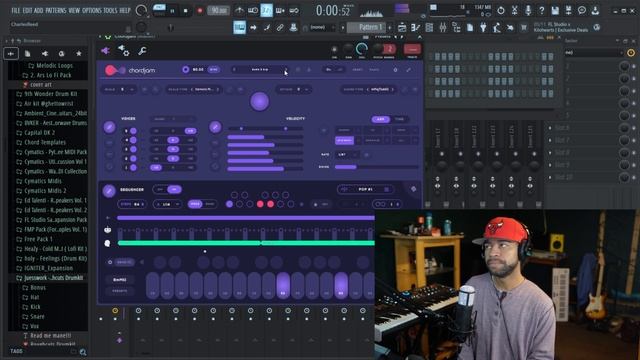Open the sequencer Steps selector

(x=131, y=204)
